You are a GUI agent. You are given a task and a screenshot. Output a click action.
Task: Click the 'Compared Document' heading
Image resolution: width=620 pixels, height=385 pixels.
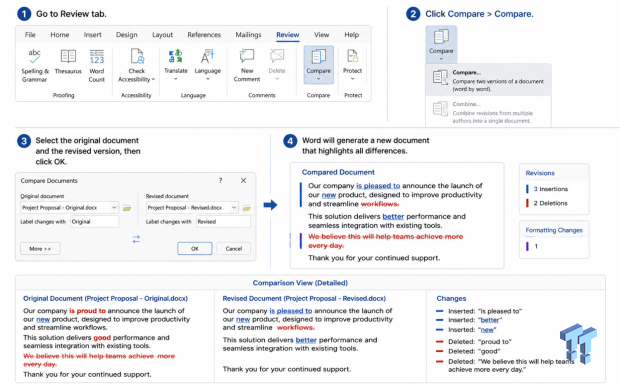click(x=338, y=172)
